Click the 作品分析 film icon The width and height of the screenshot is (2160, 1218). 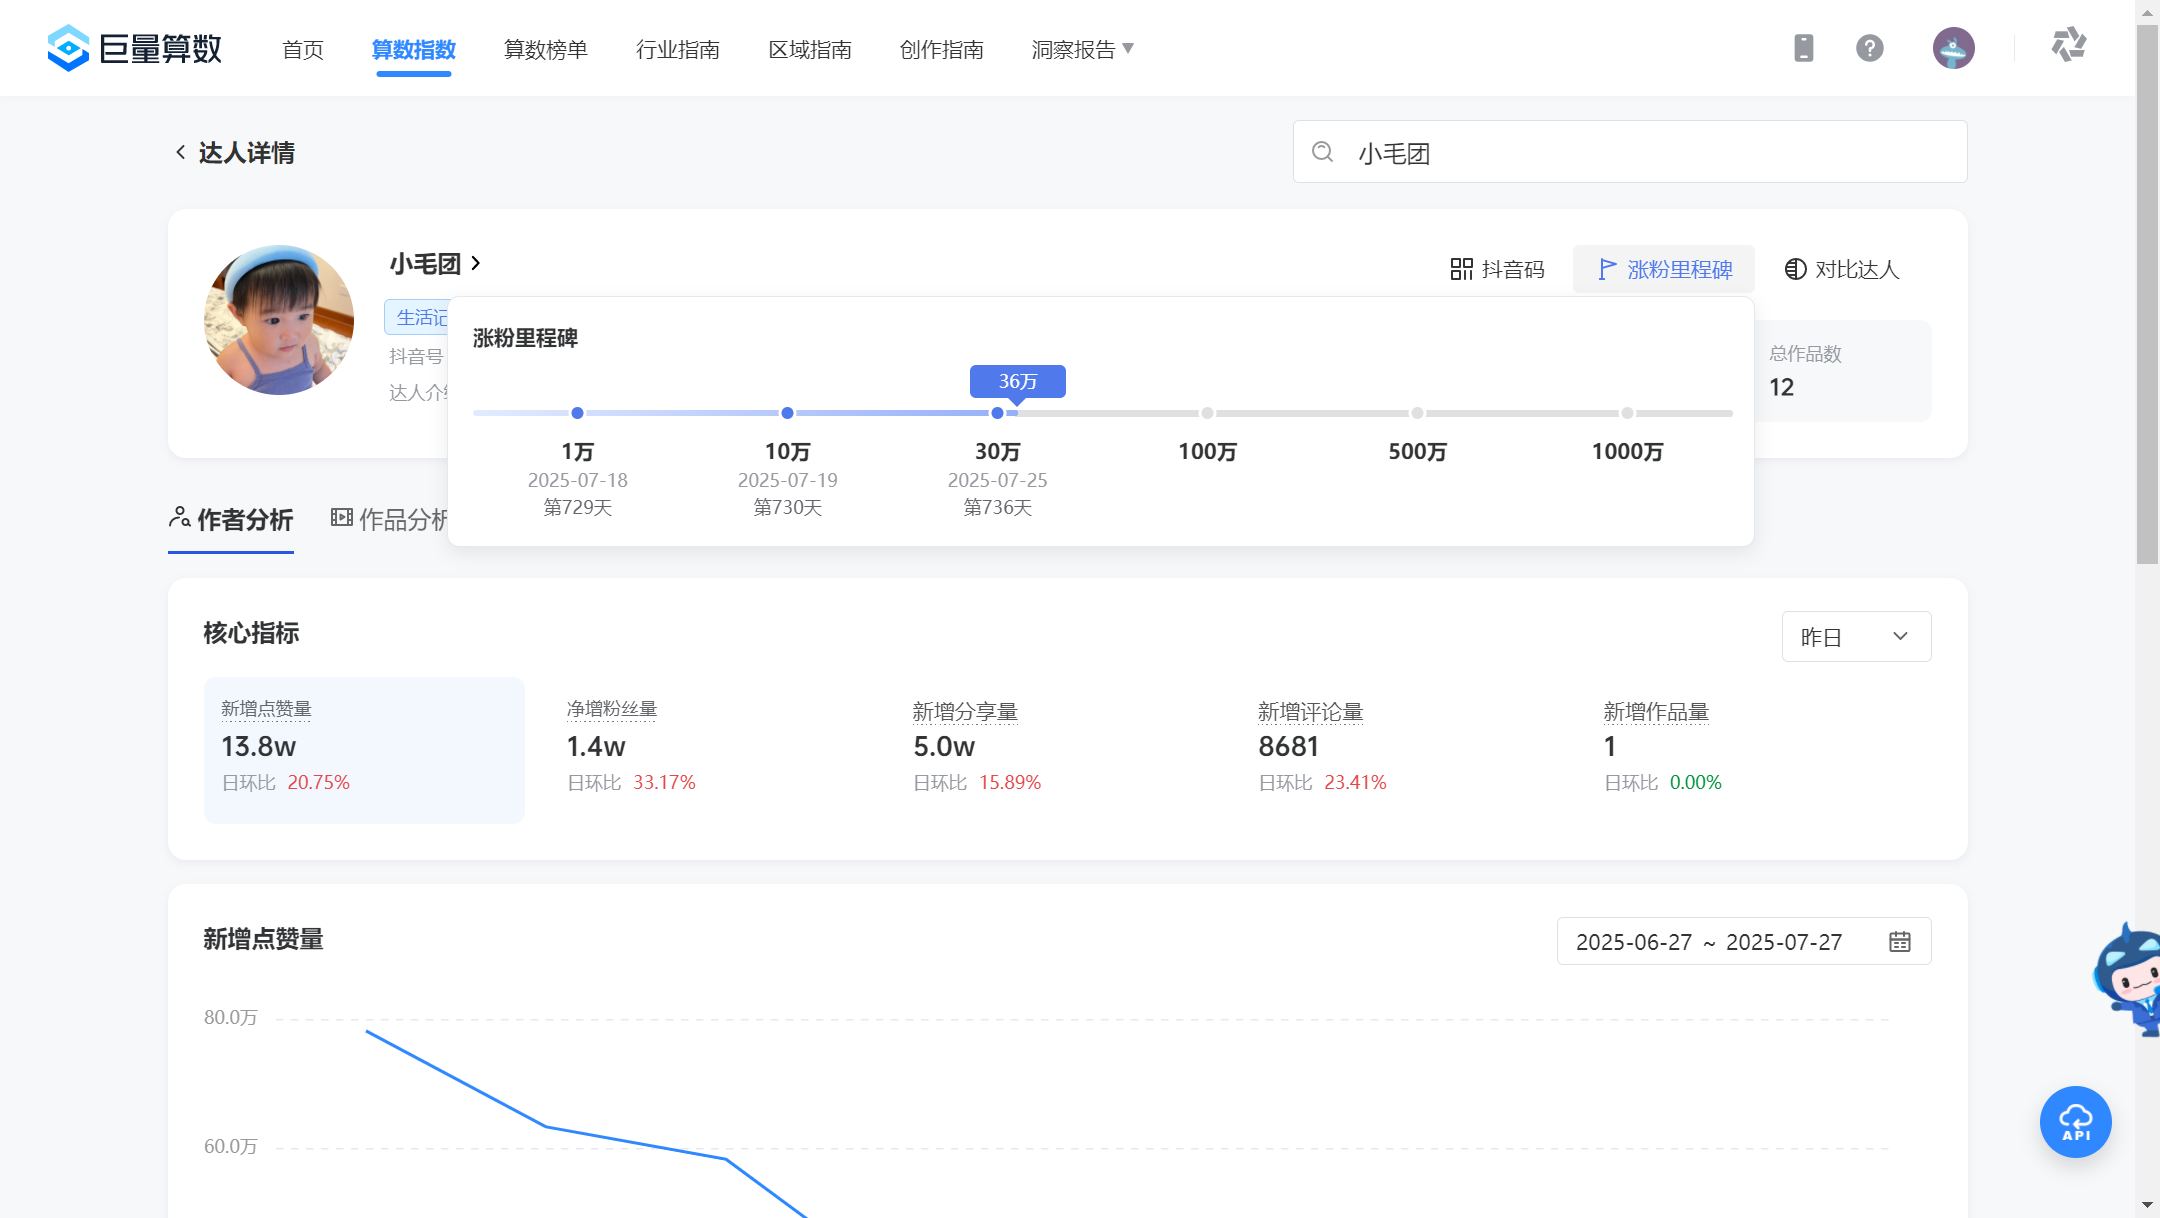coord(341,517)
